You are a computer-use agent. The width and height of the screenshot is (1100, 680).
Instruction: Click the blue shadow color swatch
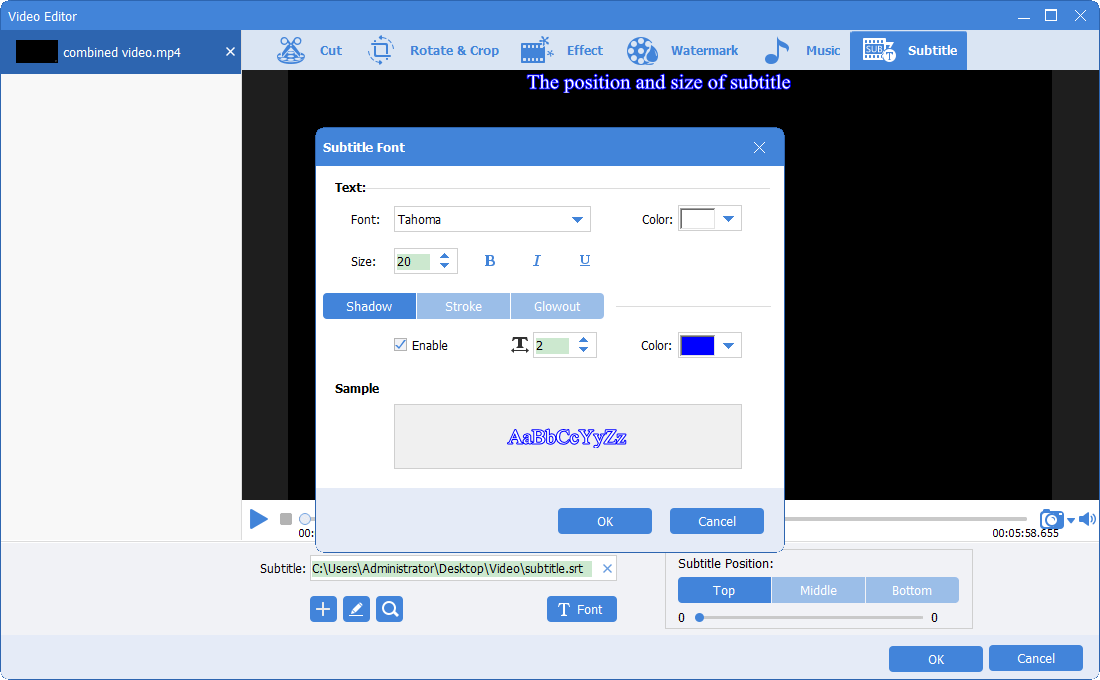coord(697,346)
